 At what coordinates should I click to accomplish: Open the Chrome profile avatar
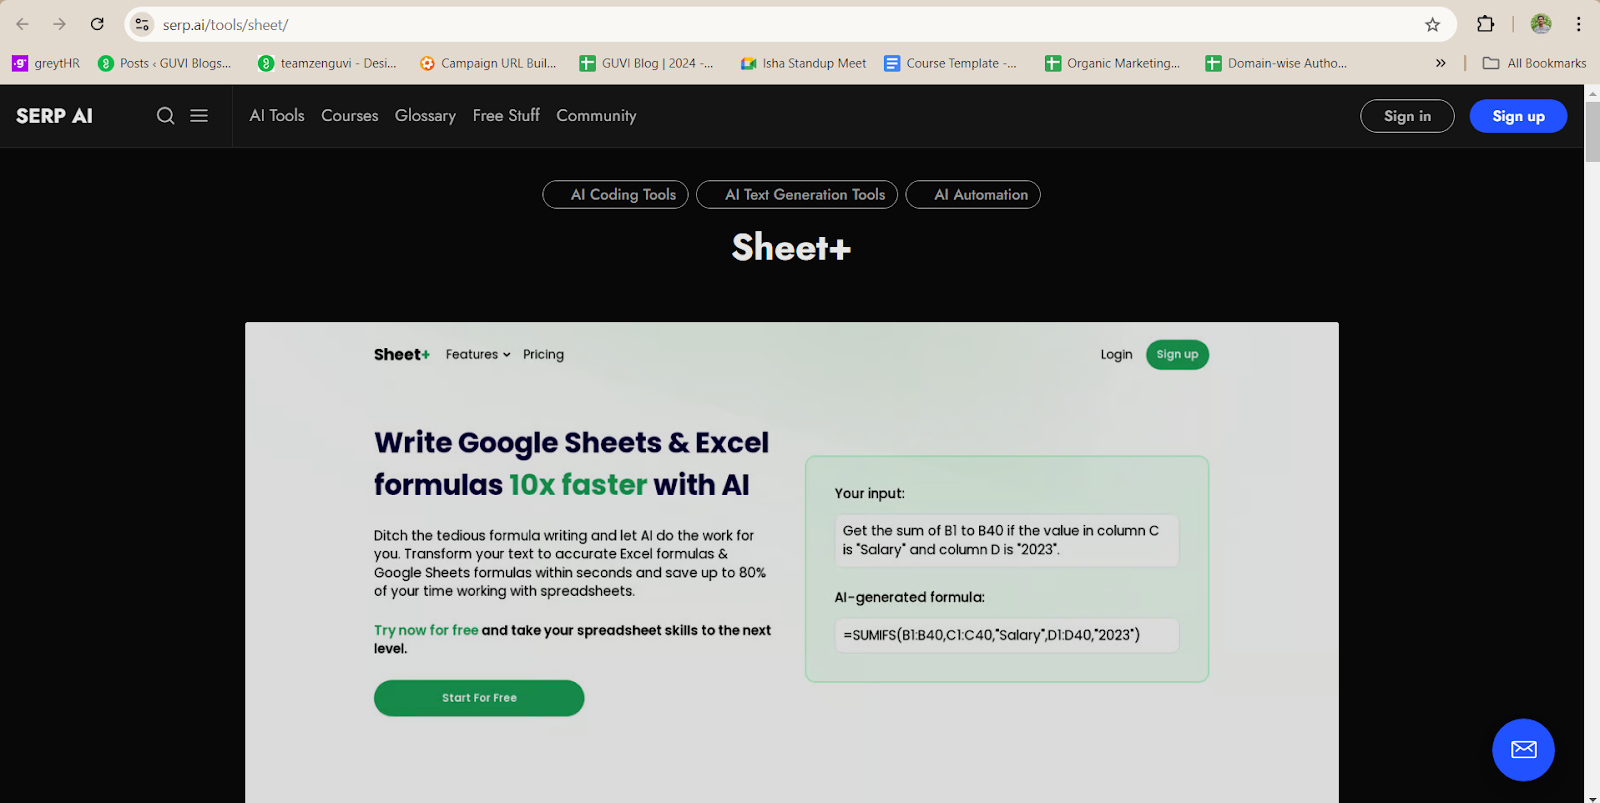[x=1541, y=24]
